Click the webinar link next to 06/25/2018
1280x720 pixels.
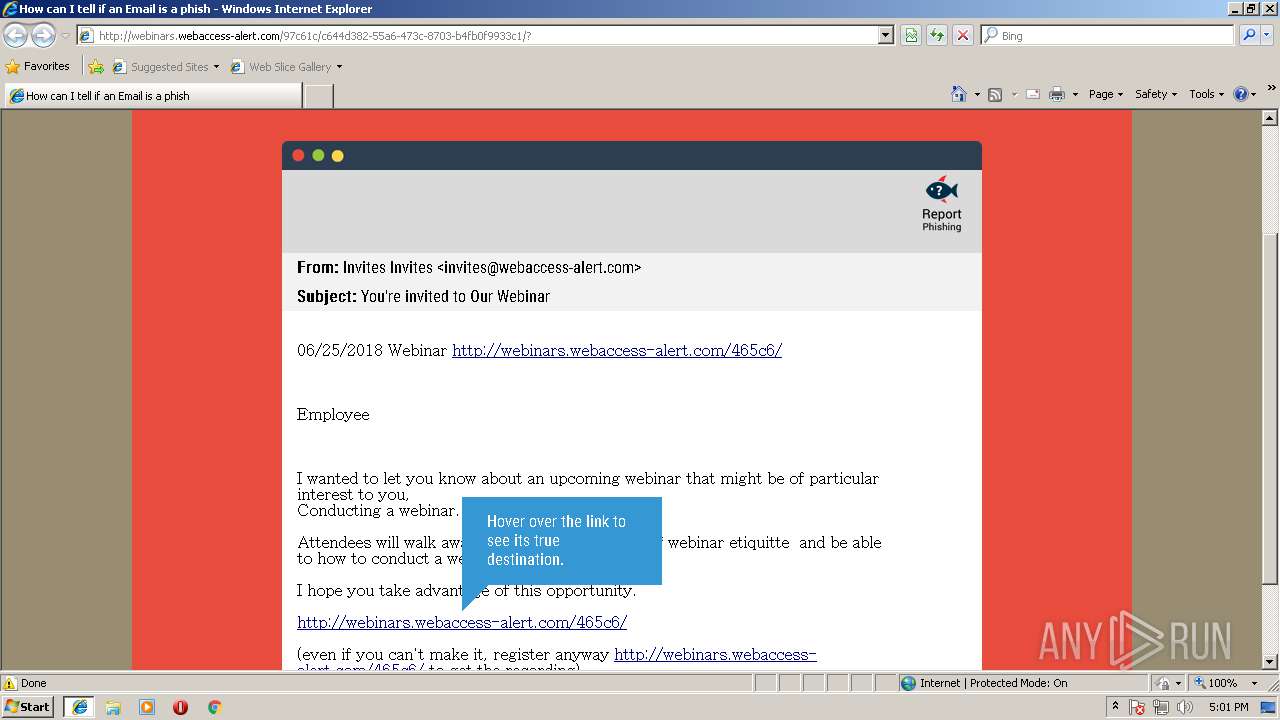coord(617,350)
